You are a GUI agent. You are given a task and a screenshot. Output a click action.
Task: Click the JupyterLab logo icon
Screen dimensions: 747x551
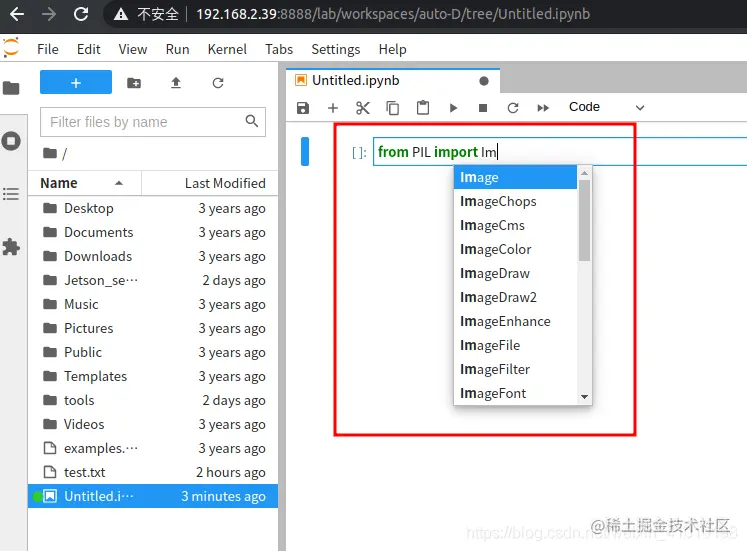pyautogui.click(x=10, y=48)
